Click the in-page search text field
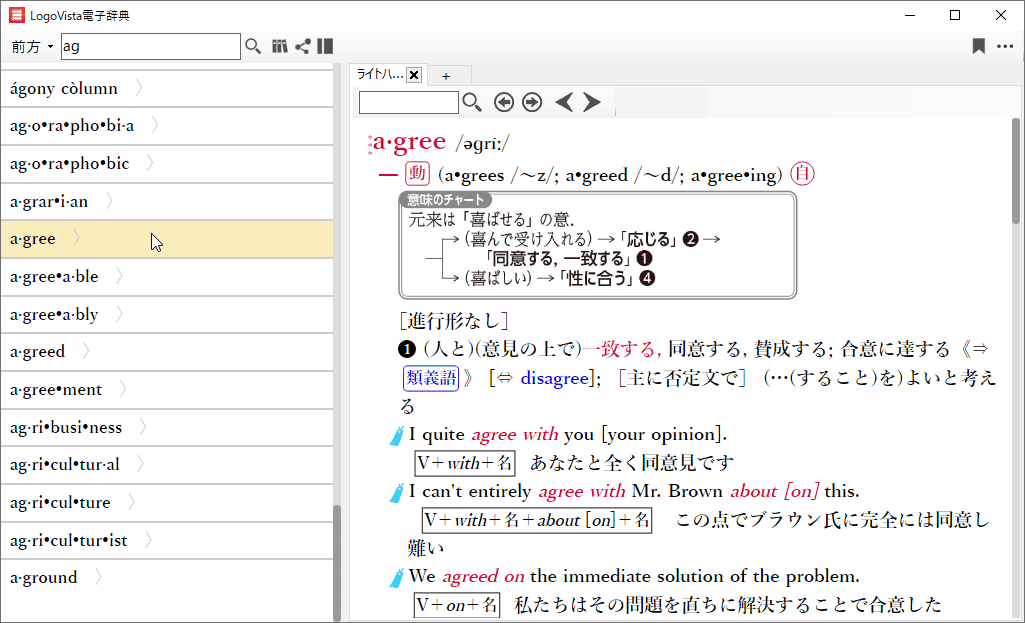This screenshot has width=1025, height=623. (408, 102)
